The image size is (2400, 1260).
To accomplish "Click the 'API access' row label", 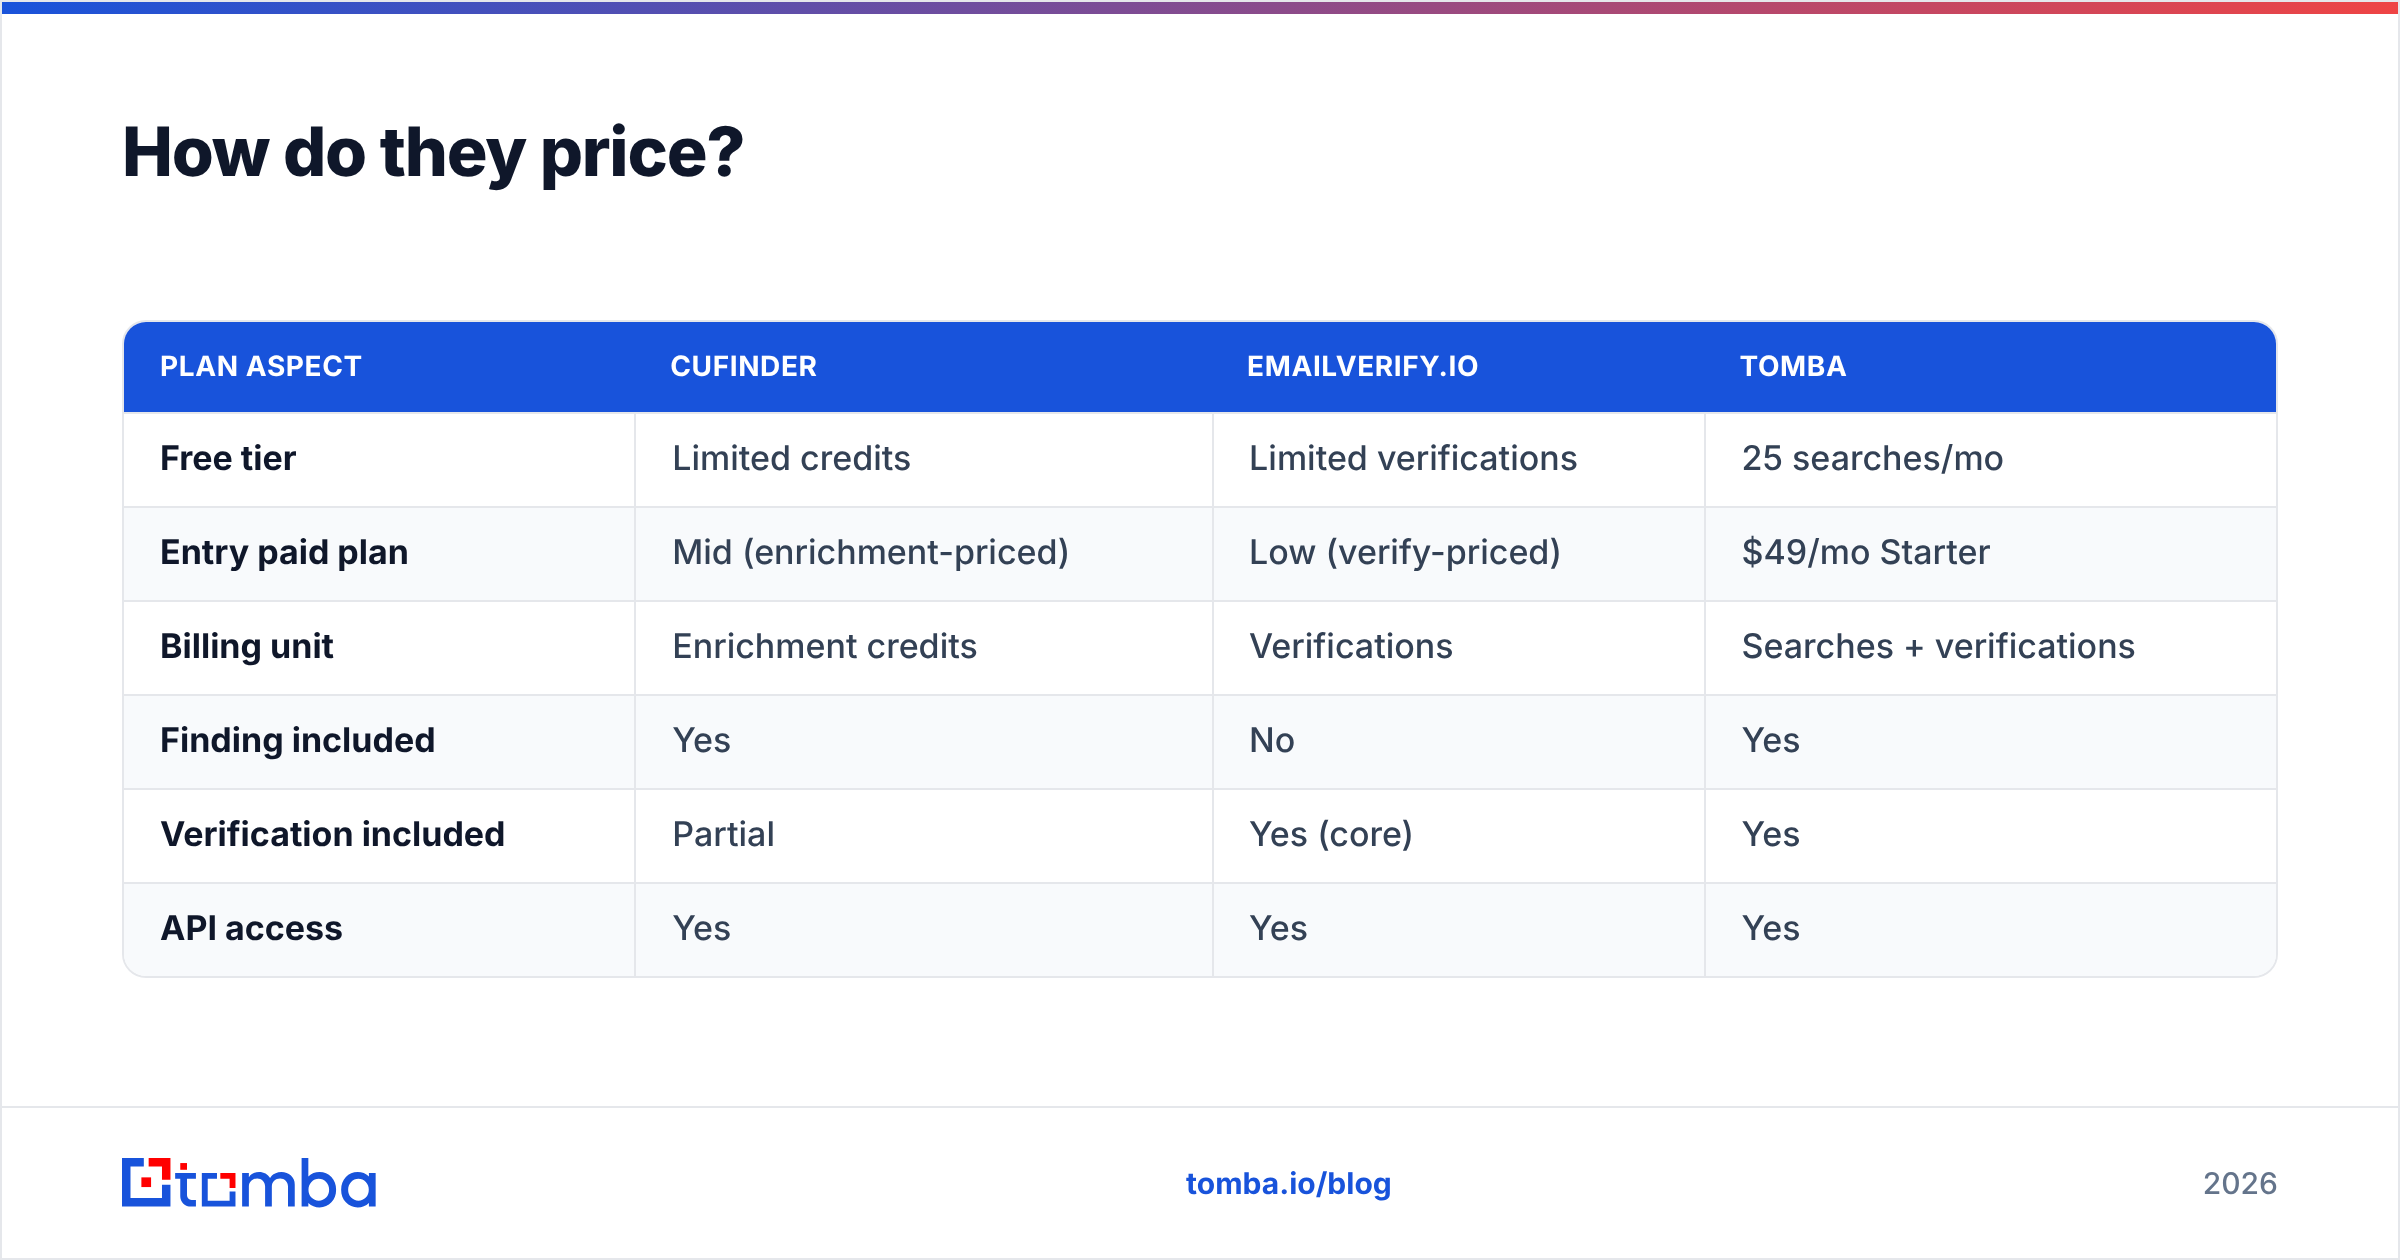I will pos(251,928).
